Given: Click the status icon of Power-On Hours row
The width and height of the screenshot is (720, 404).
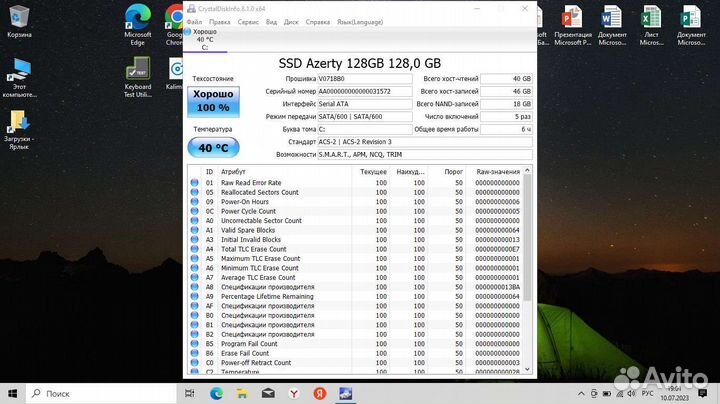Looking at the screenshot, I should pyautogui.click(x=195, y=202).
